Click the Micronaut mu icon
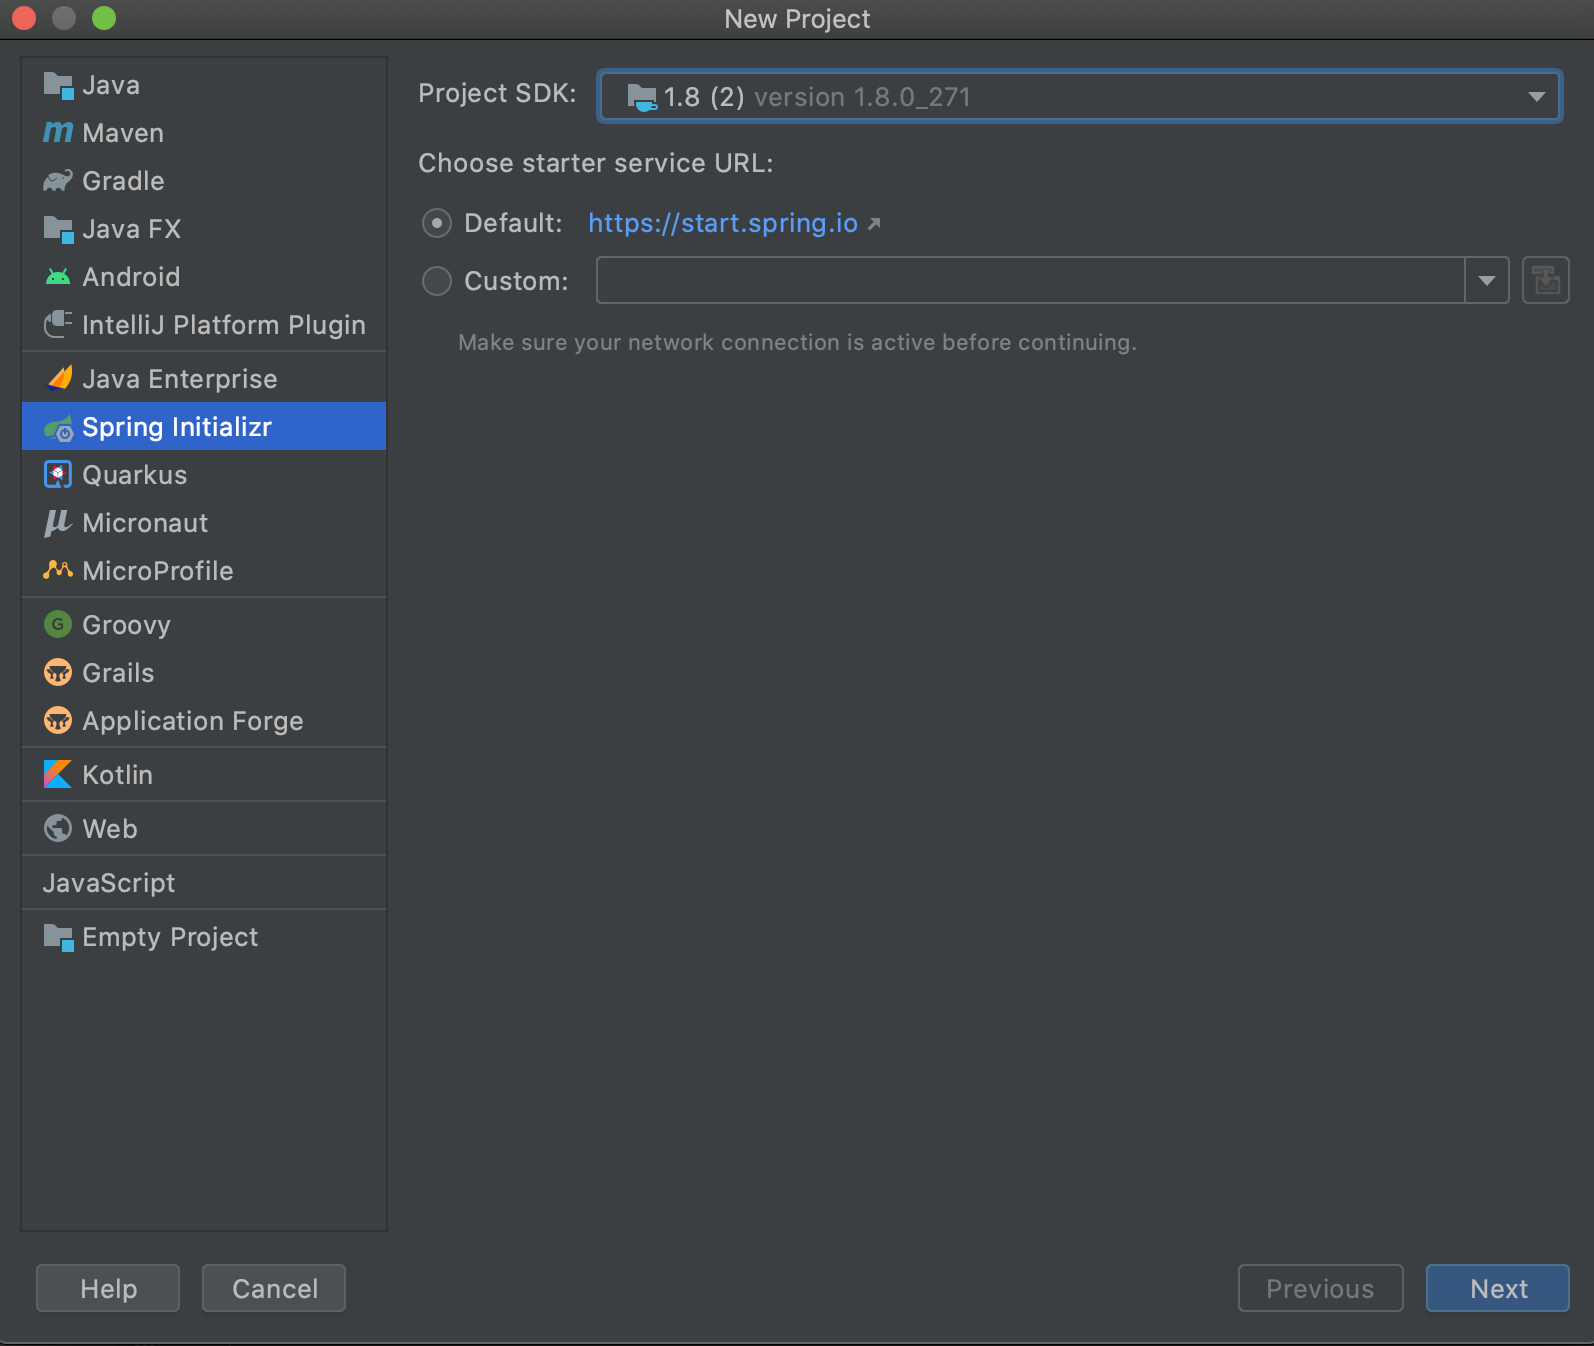The image size is (1594, 1346). pyautogui.click(x=57, y=522)
